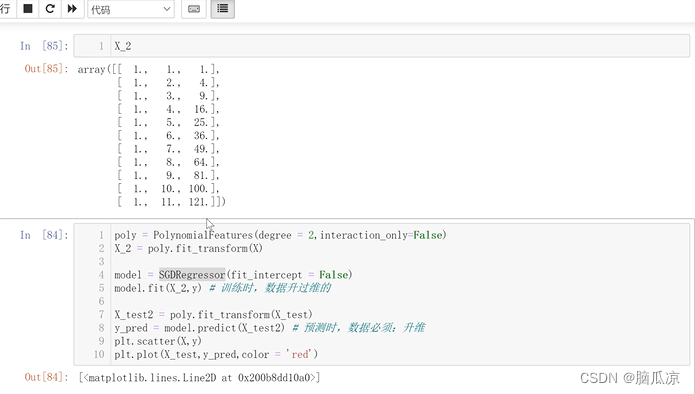Click the comment 训练时，数据升过维的

pyautogui.click(x=270, y=288)
